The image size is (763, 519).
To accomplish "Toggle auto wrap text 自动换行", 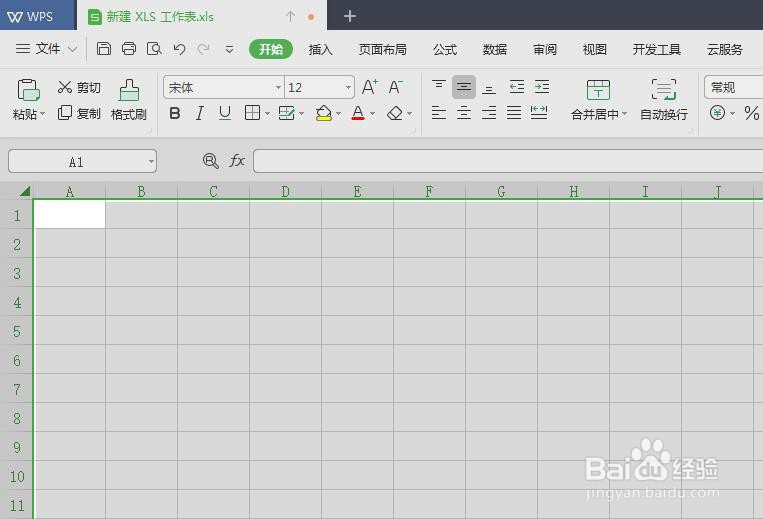I will (664, 100).
